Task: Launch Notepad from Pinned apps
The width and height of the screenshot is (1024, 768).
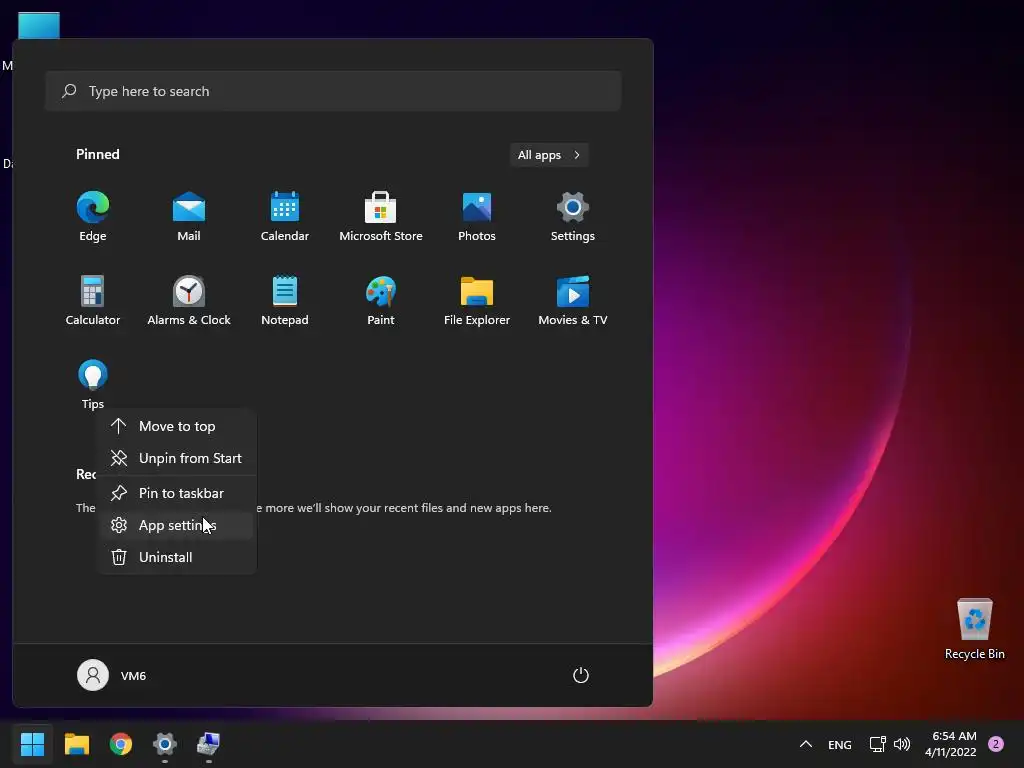Action: point(285,300)
